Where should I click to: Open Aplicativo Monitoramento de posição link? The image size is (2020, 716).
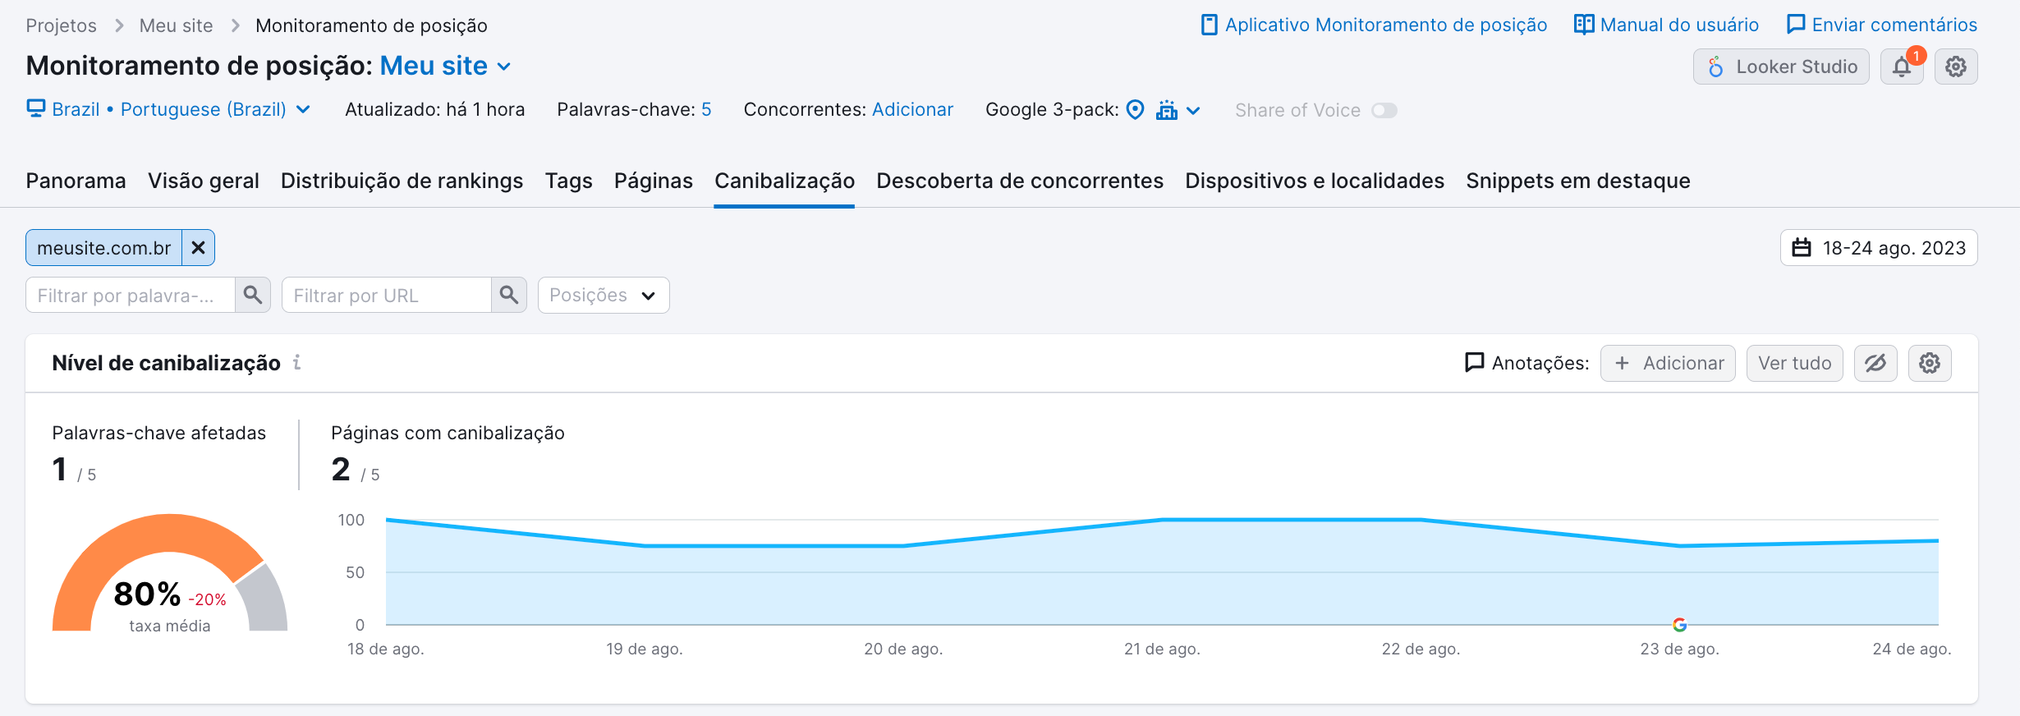pyautogui.click(x=1373, y=25)
